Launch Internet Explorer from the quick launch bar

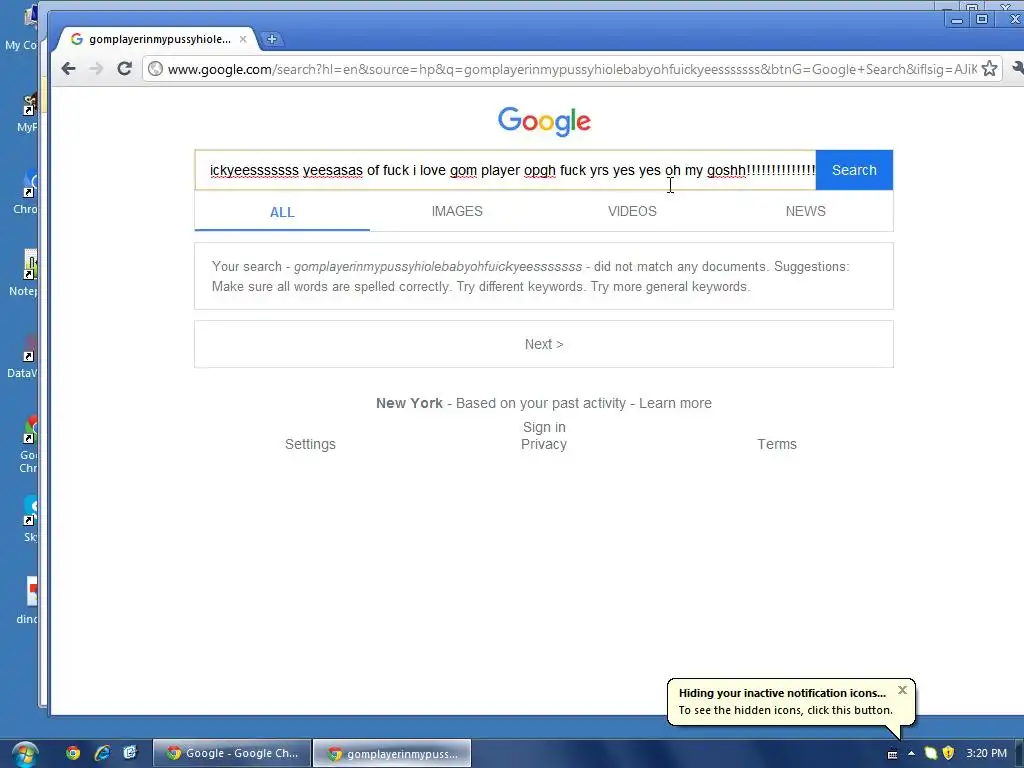click(x=102, y=753)
